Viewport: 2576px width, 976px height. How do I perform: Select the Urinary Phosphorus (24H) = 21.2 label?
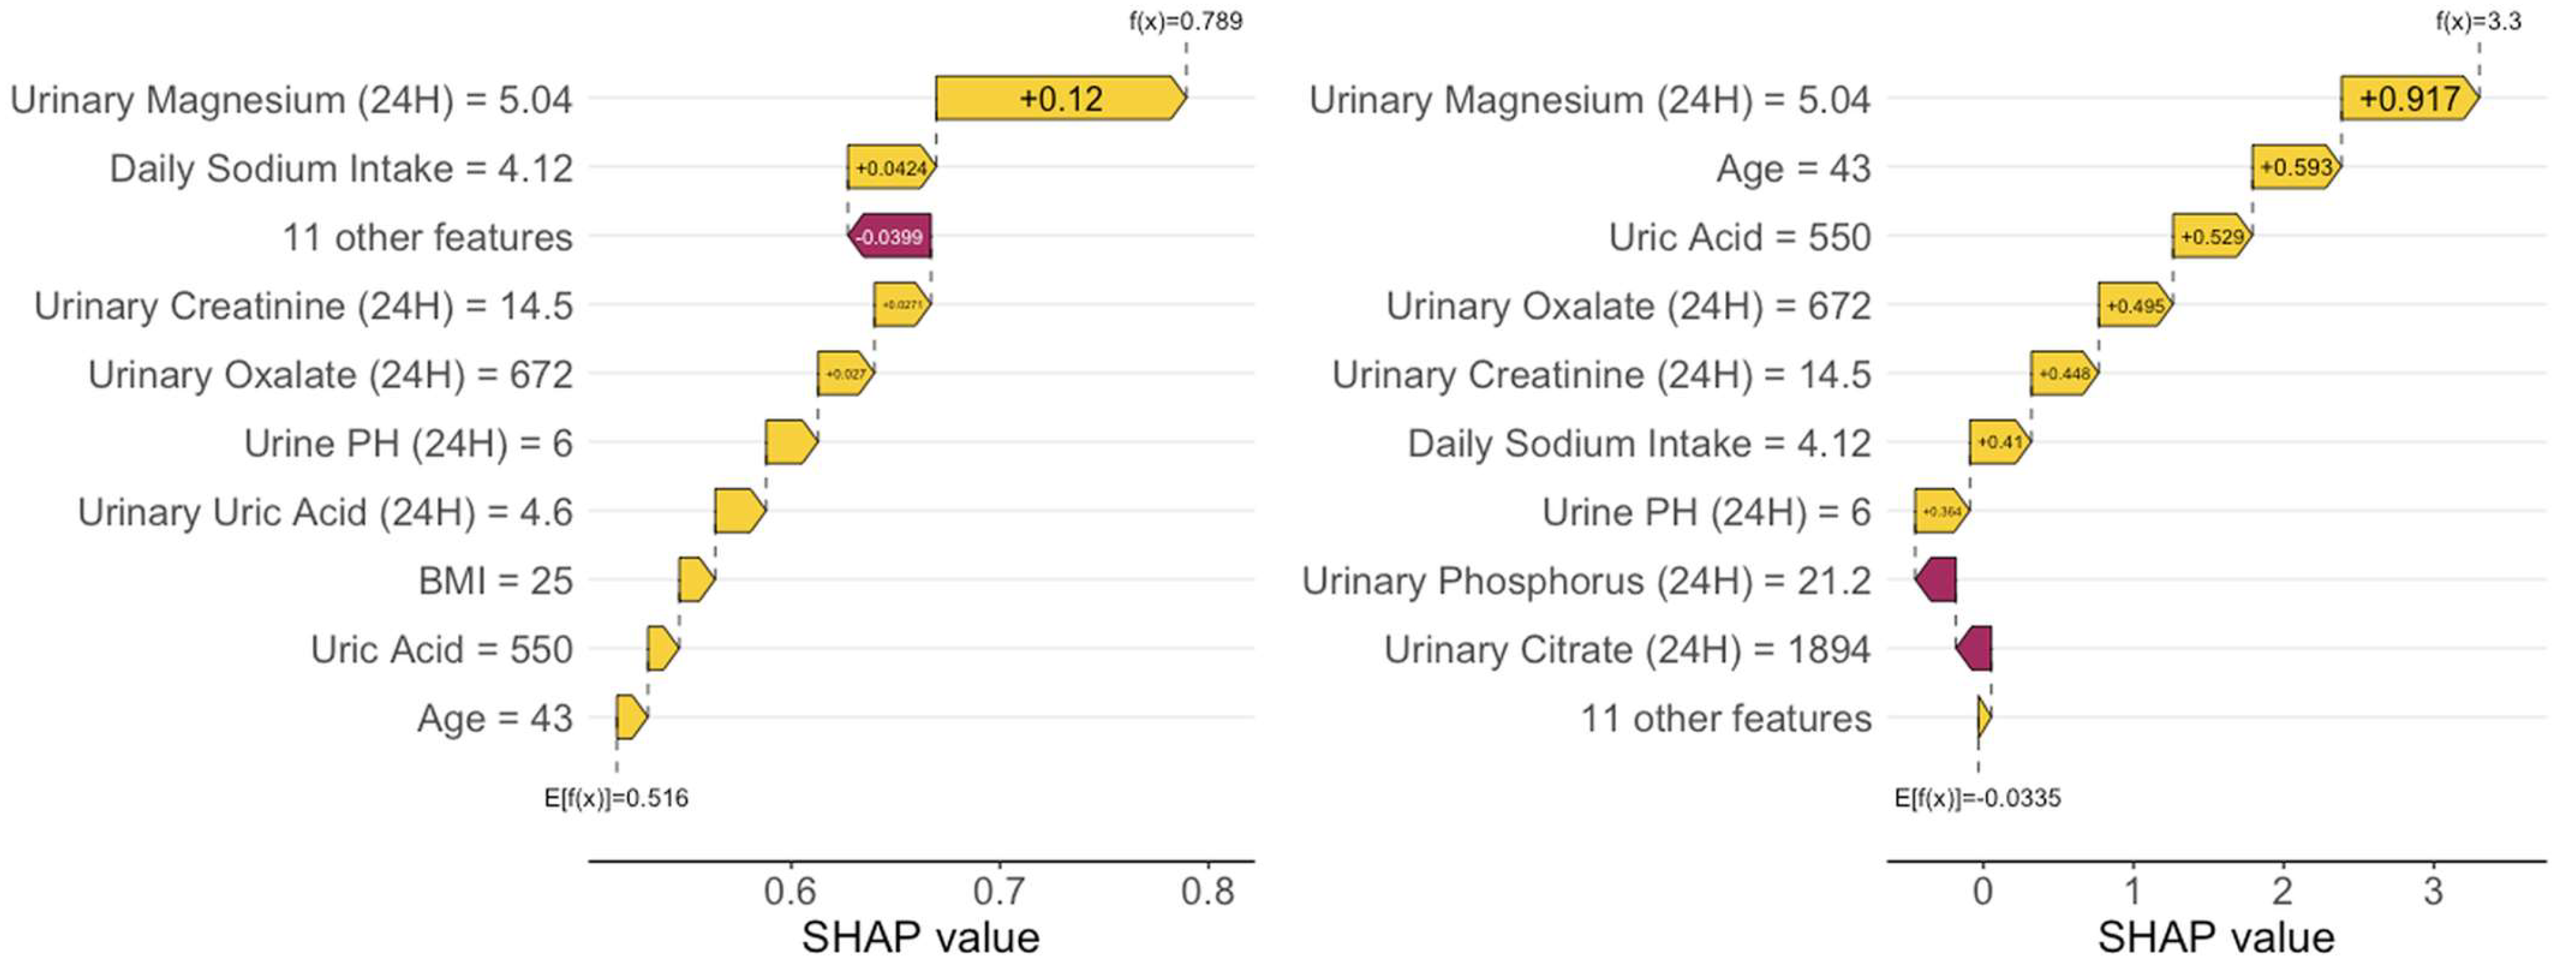point(1586,580)
